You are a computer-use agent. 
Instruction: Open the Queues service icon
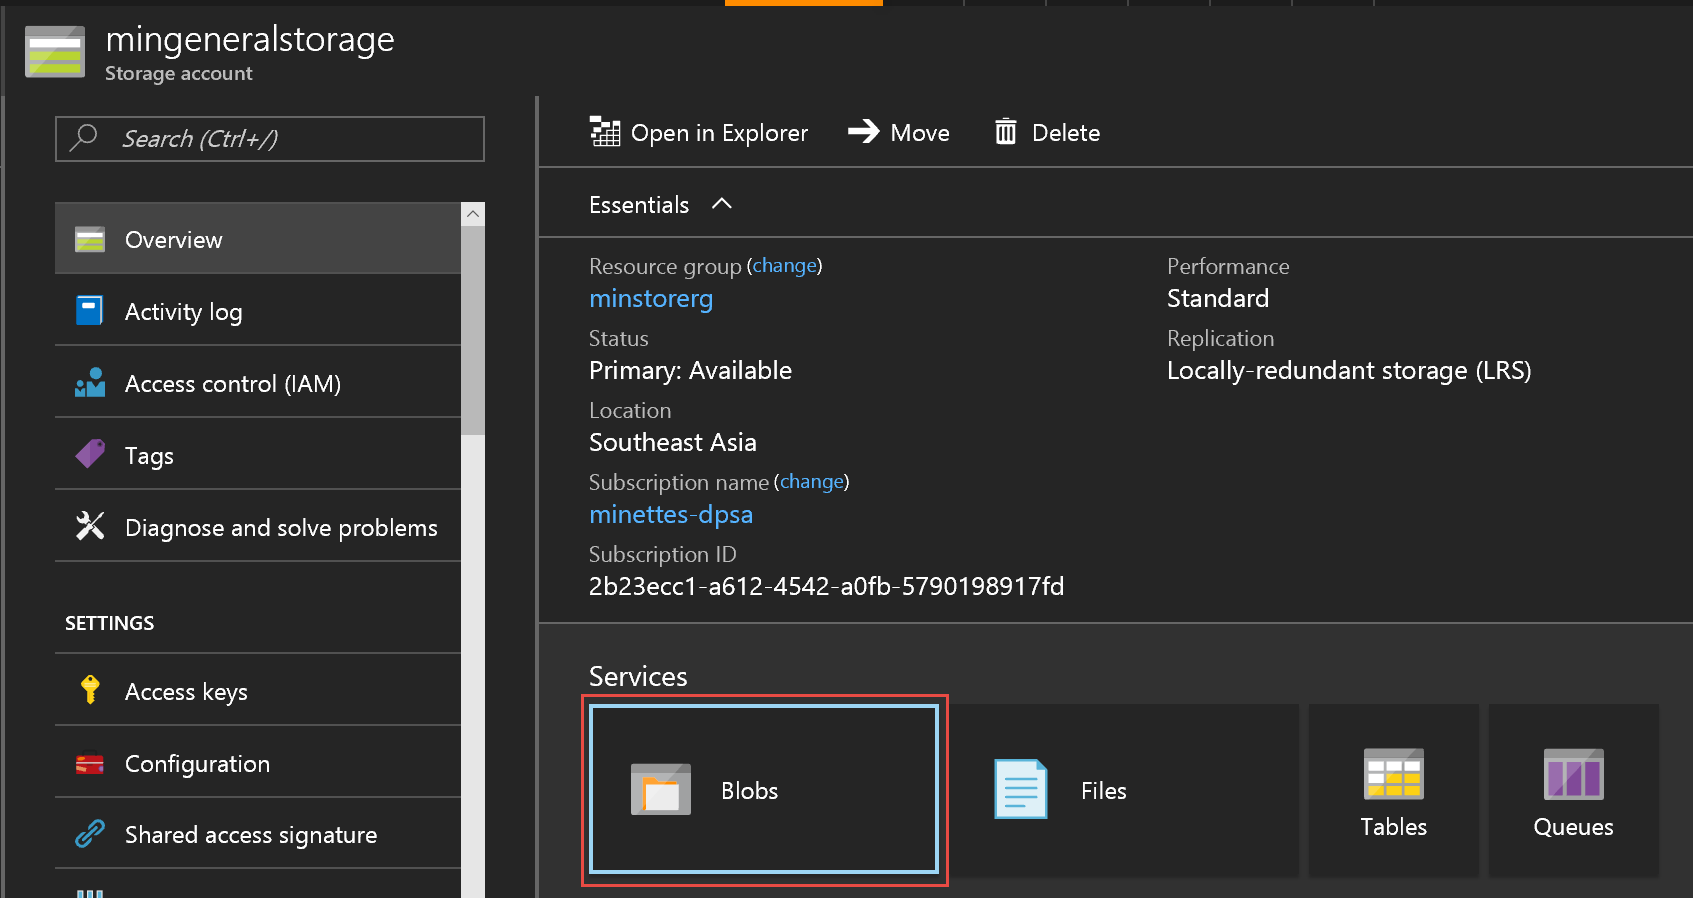[1573, 775]
